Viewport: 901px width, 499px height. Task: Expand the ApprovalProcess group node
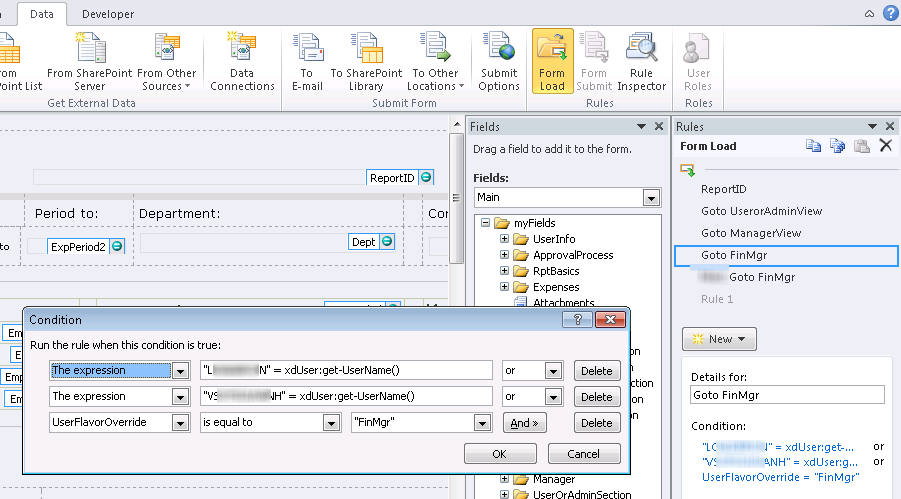click(505, 255)
